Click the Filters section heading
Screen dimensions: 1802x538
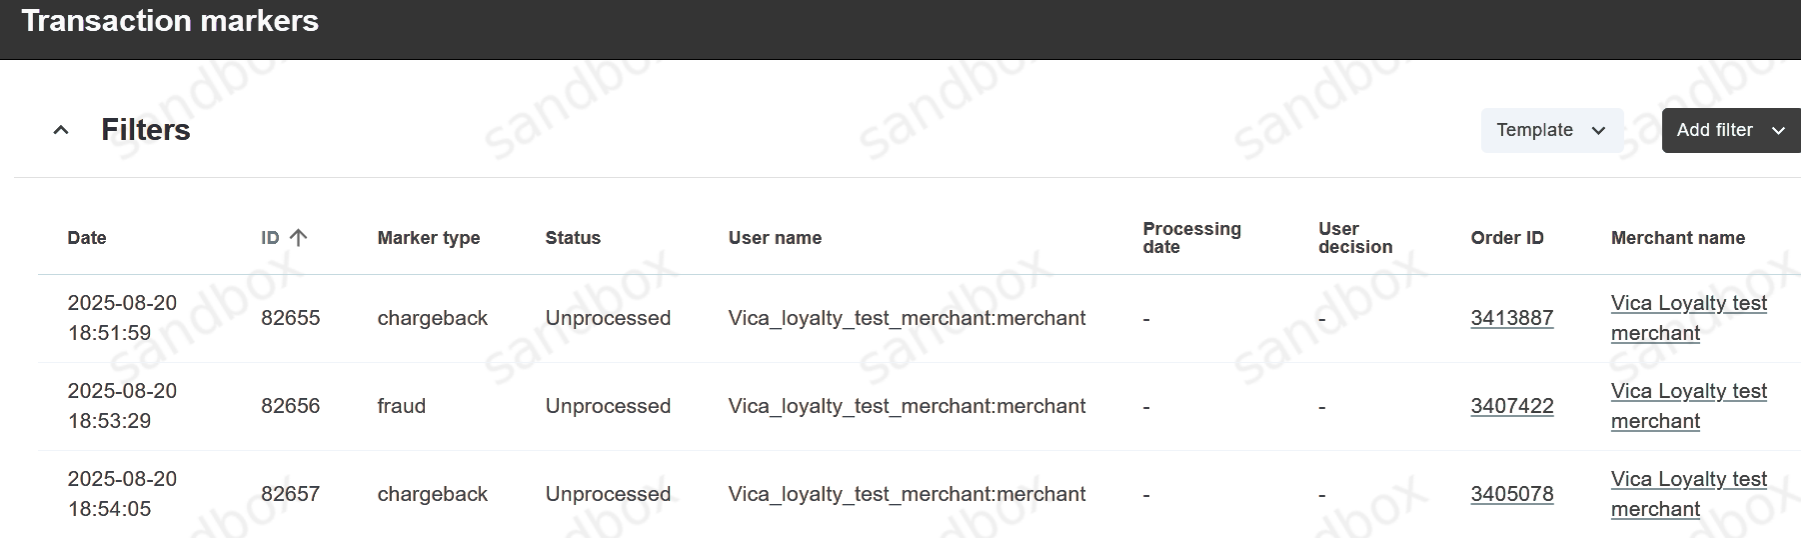tap(146, 130)
